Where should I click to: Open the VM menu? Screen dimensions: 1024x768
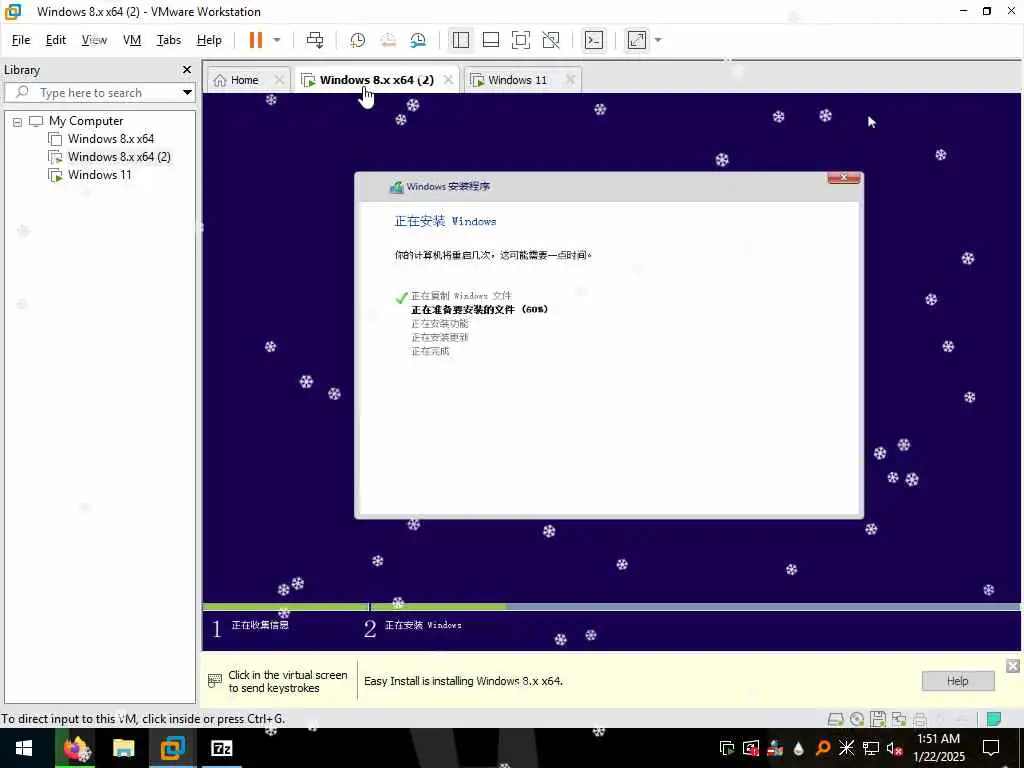click(132, 40)
